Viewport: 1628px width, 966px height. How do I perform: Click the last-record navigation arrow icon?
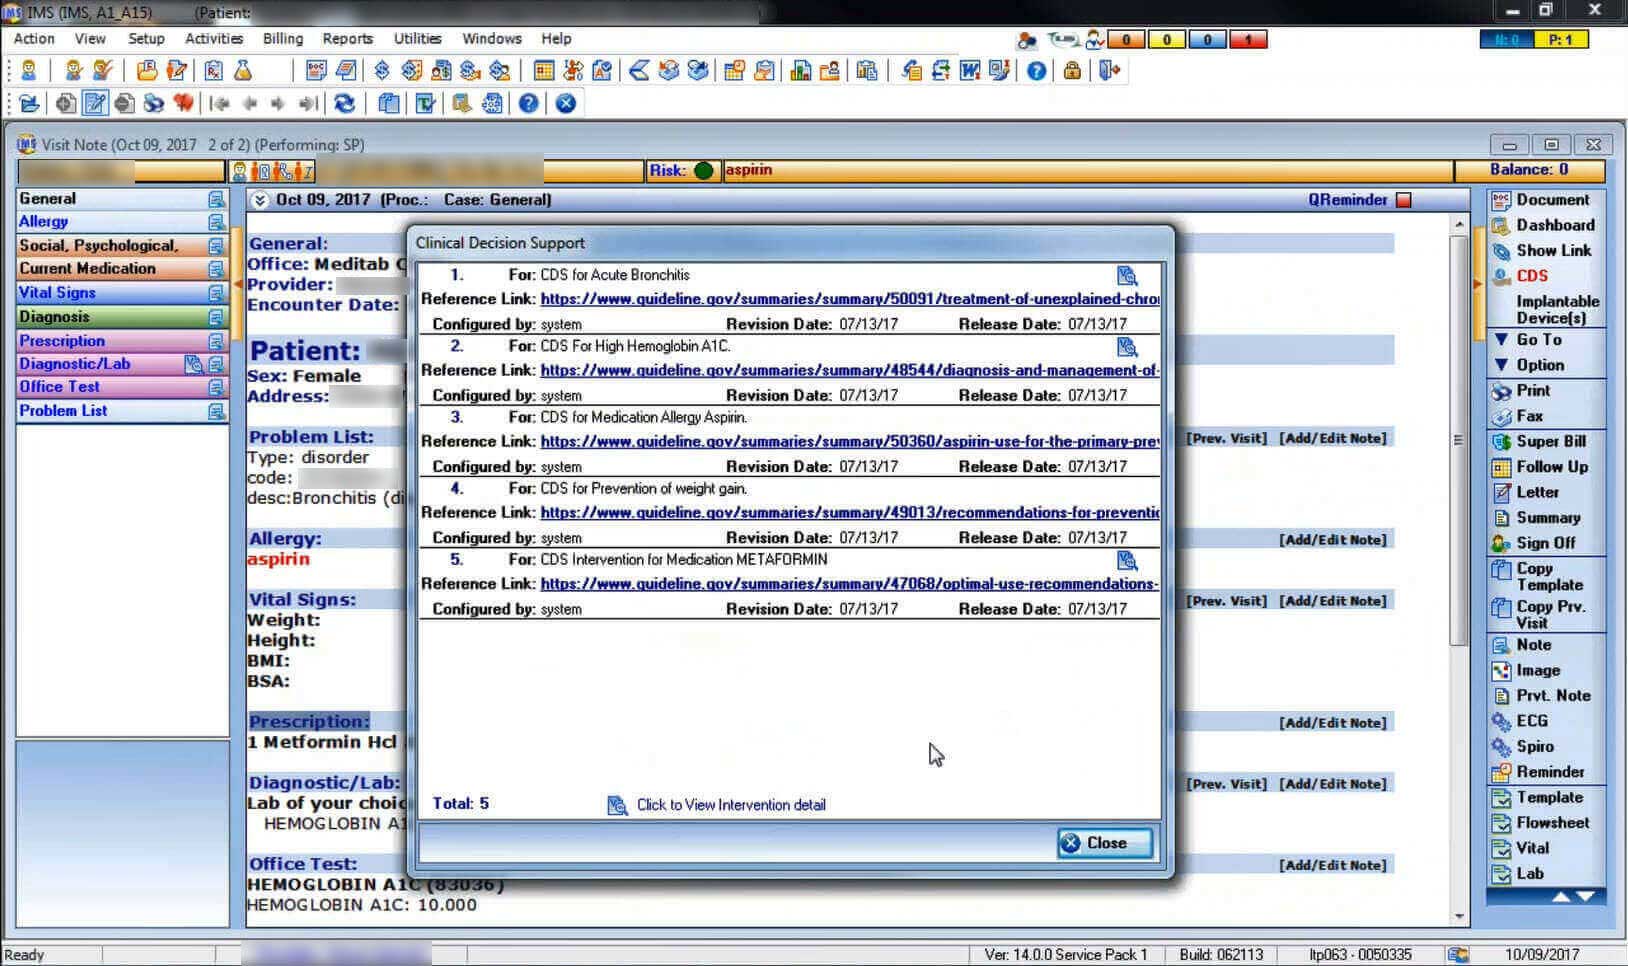tap(309, 103)
